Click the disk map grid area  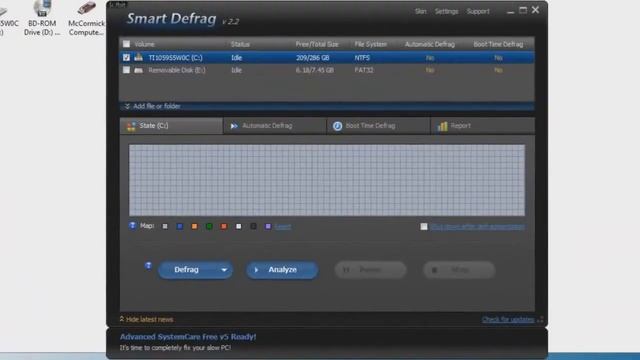[327, 180]
